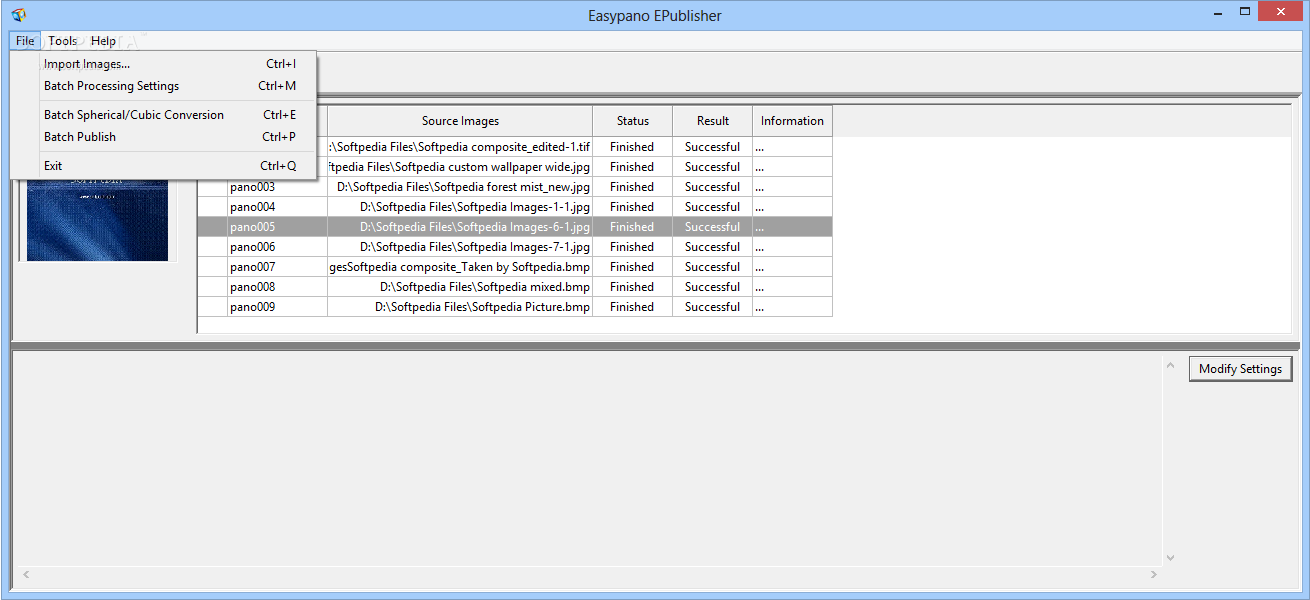Select the pano007 row name

click(x=252, y=267)
